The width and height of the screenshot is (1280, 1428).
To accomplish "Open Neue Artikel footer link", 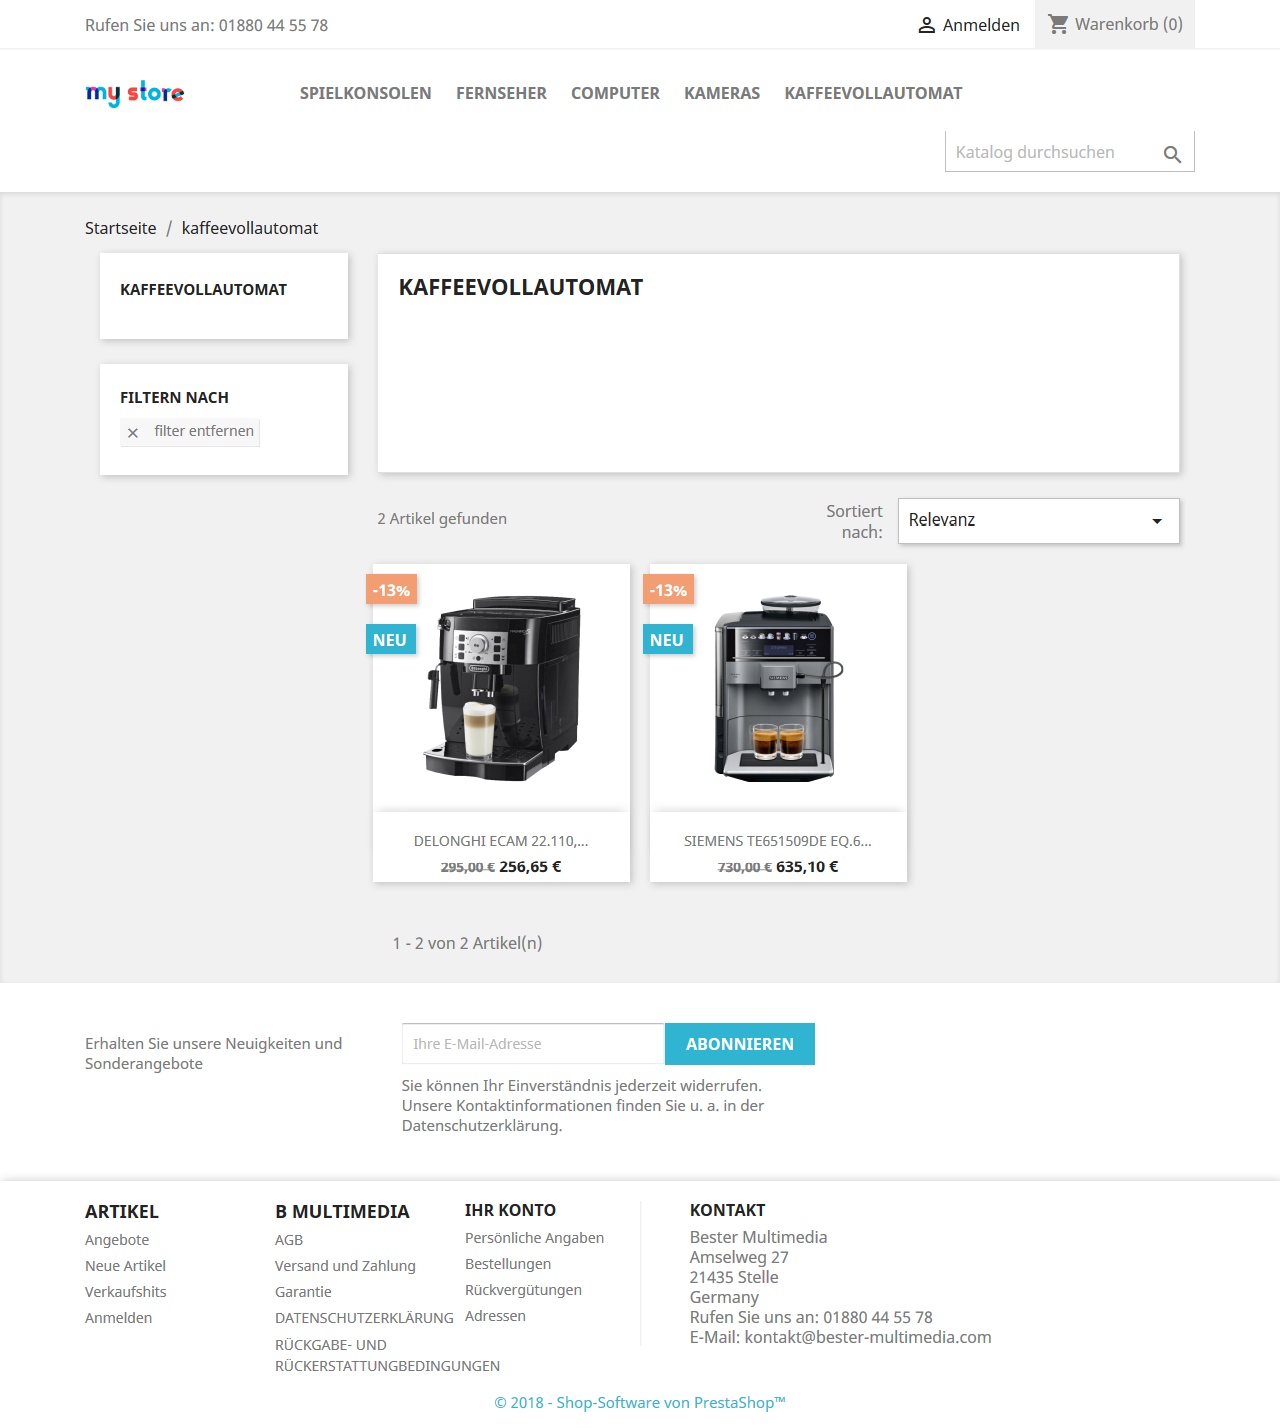I will (125, 1266).
